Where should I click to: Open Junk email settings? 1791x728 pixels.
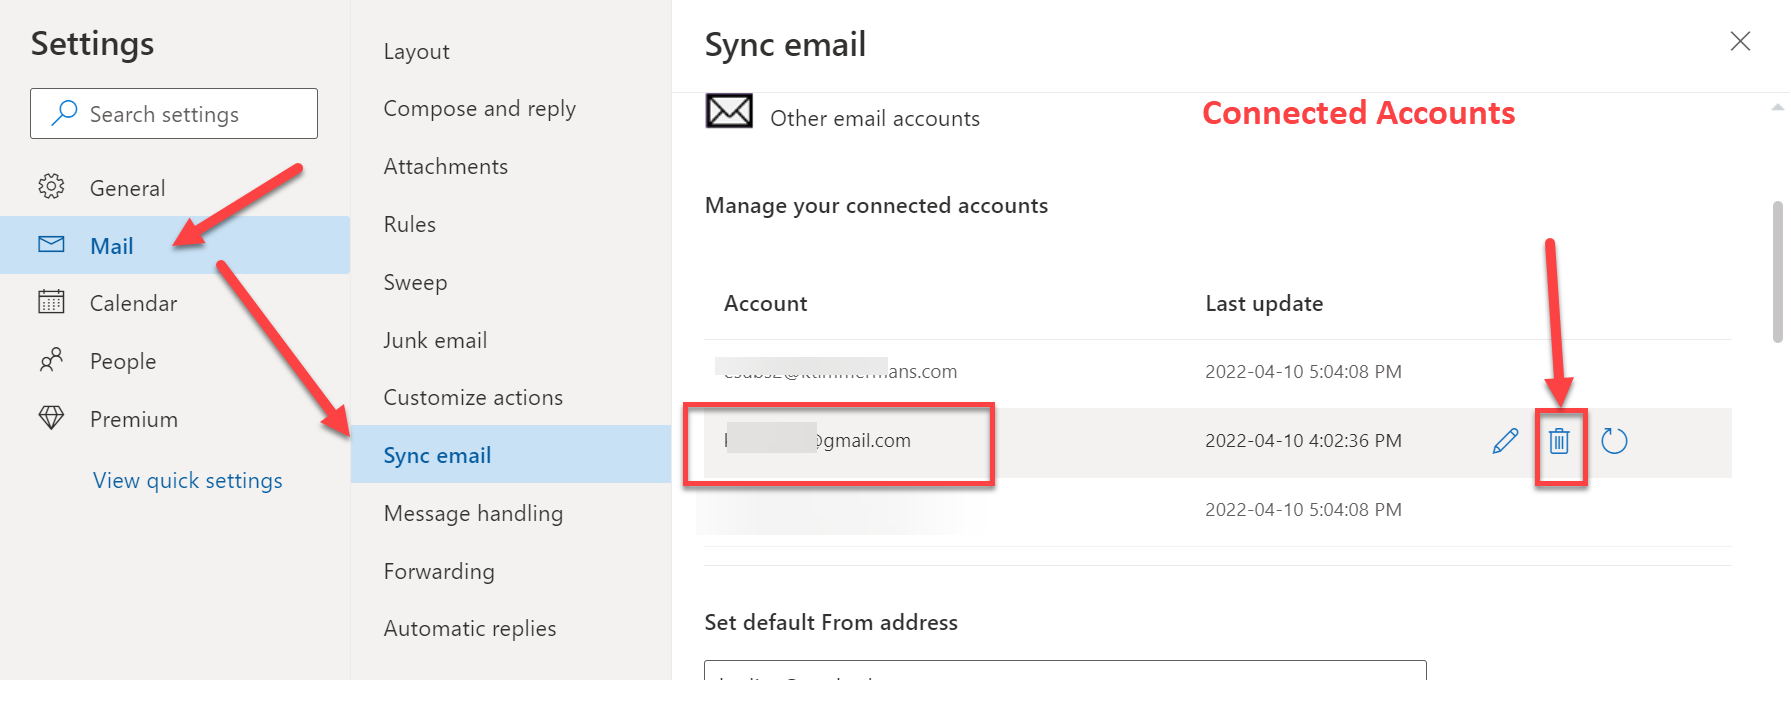435,341
